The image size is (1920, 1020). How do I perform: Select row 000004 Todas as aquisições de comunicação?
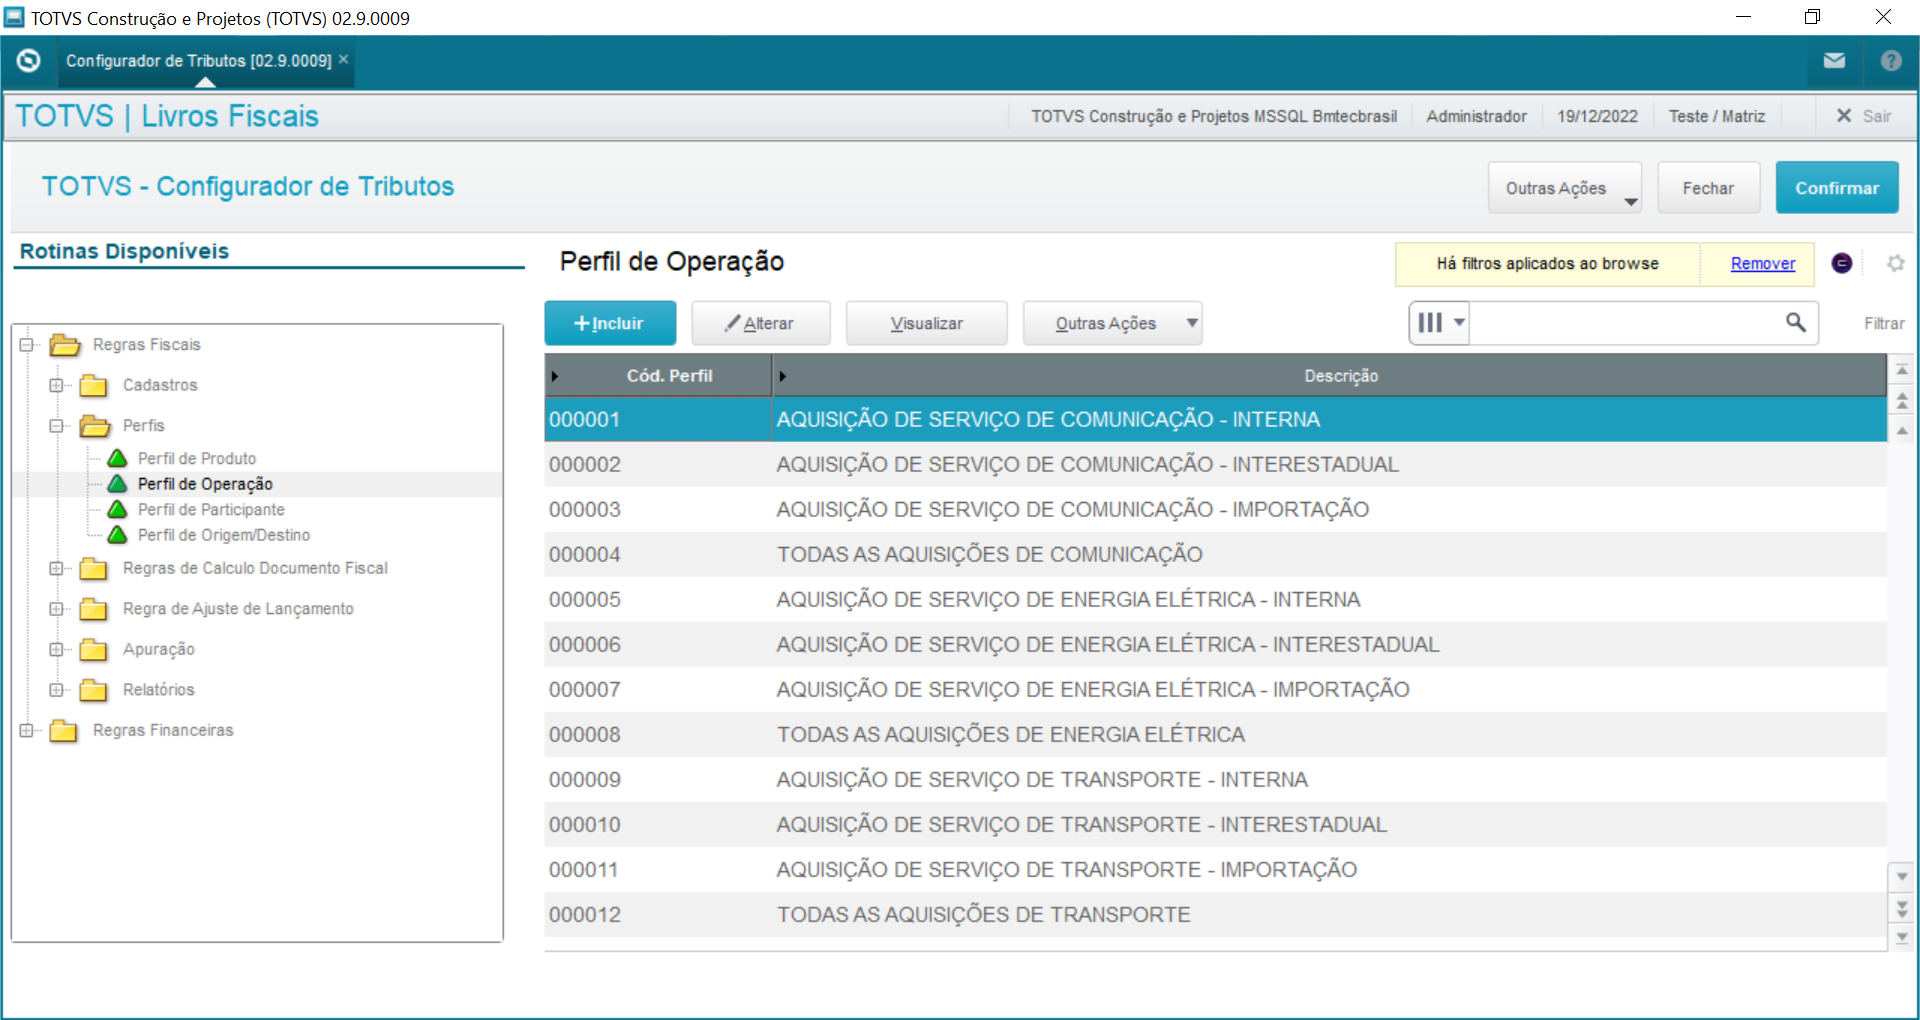pos(1215,555)
